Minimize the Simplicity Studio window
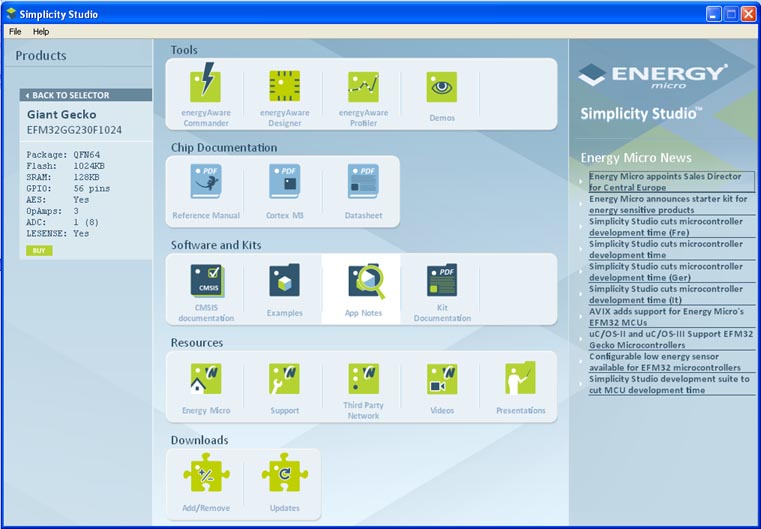Image resolution: width=761 pixels, height=529 pixels. click(713, 14)
